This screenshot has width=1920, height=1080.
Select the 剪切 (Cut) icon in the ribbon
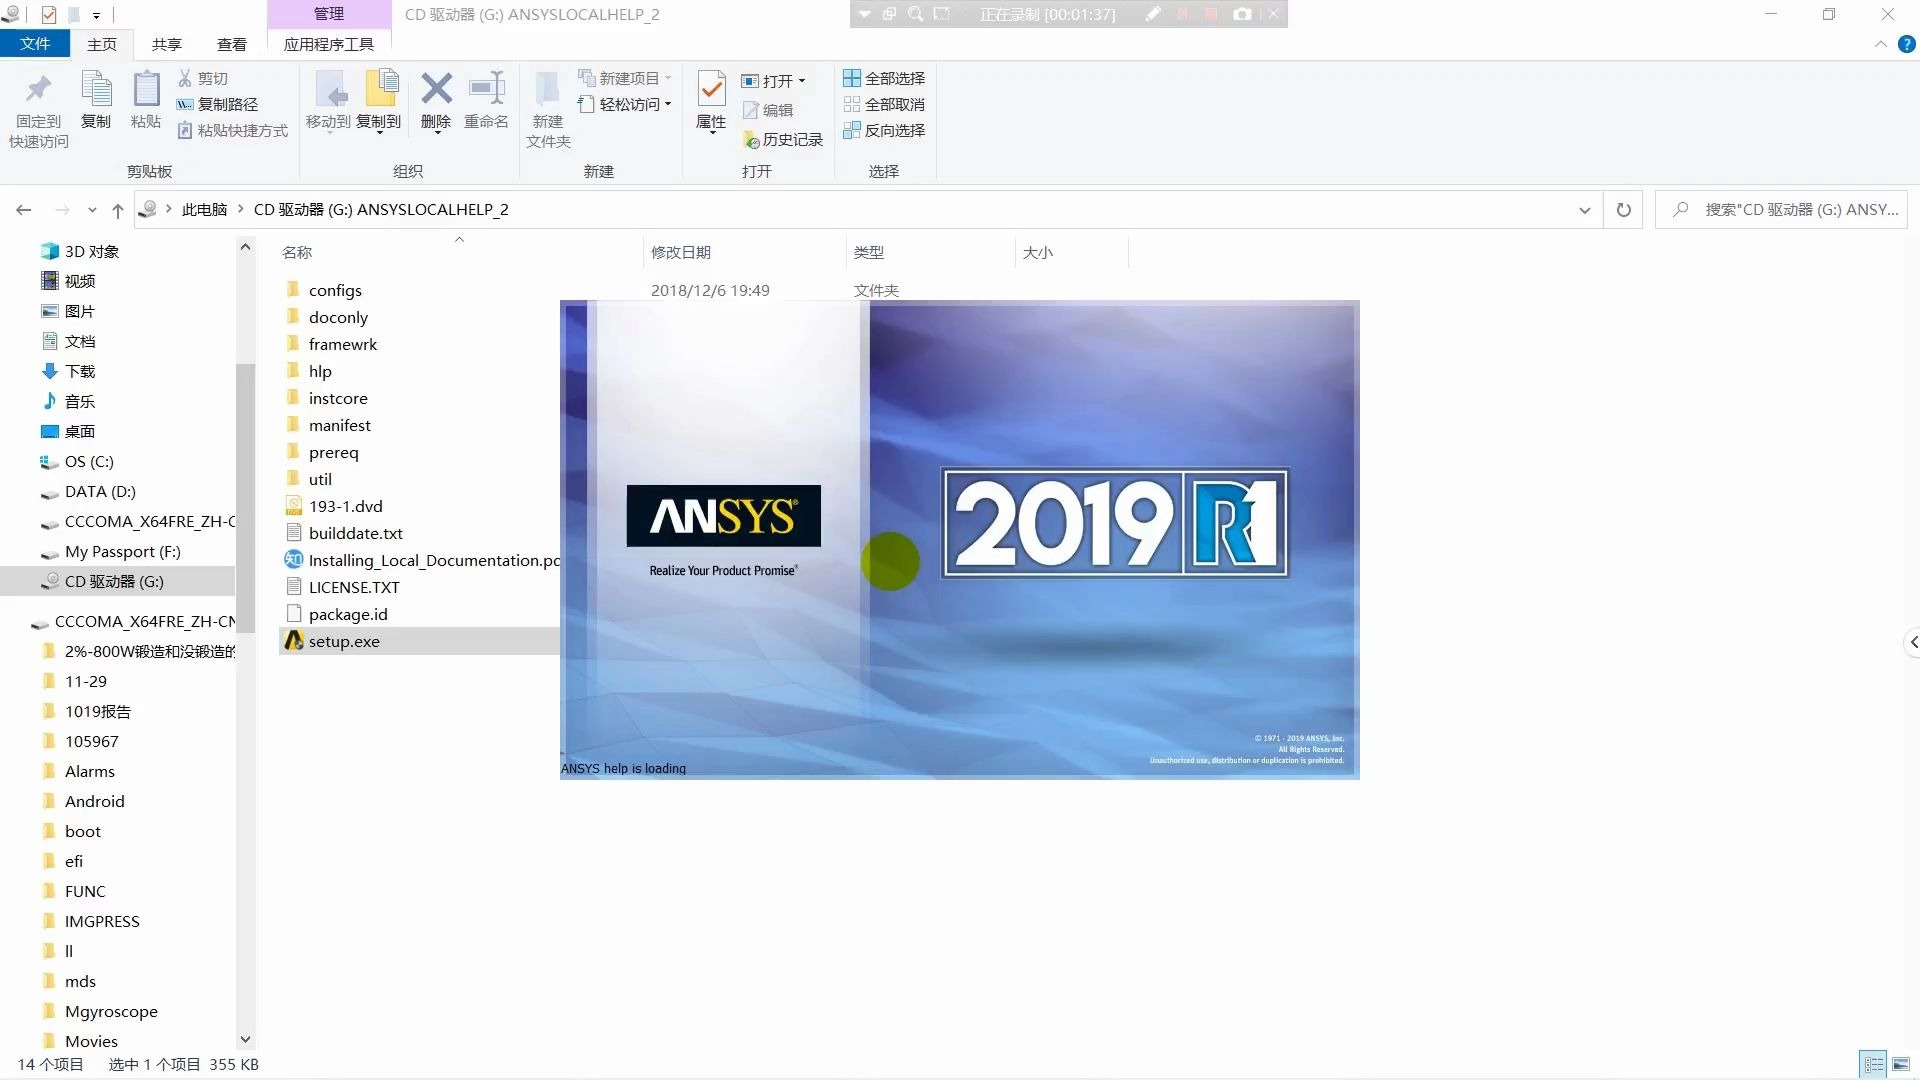pos(185,78)
